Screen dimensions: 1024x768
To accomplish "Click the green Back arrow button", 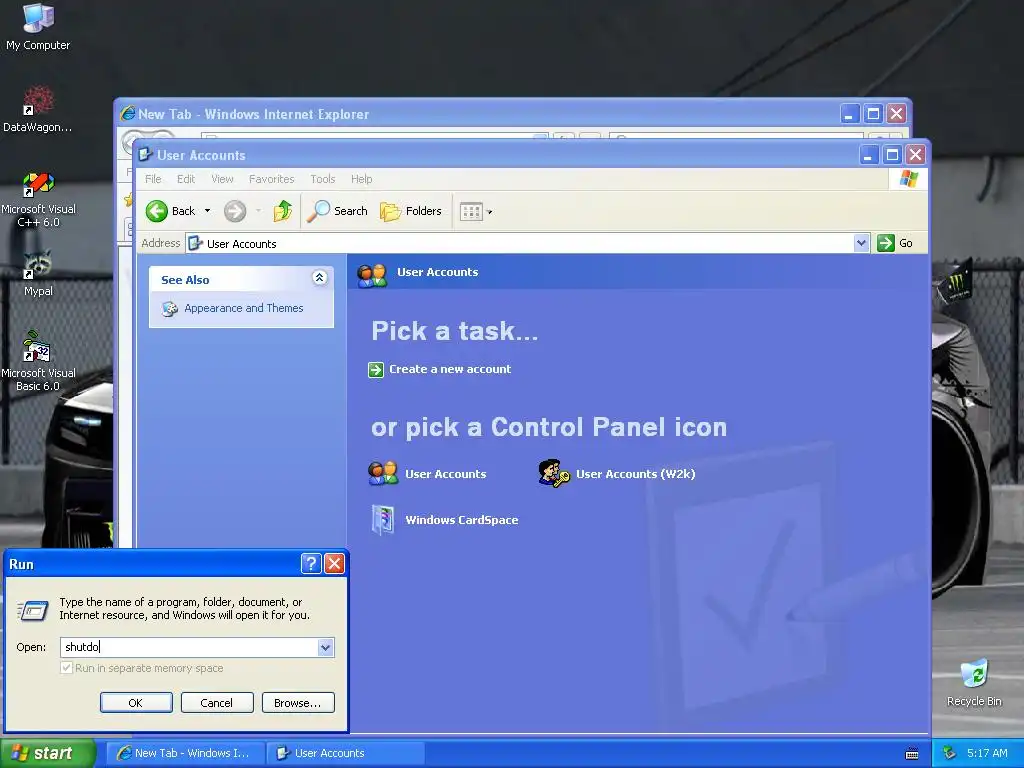I will click(170, 211).
